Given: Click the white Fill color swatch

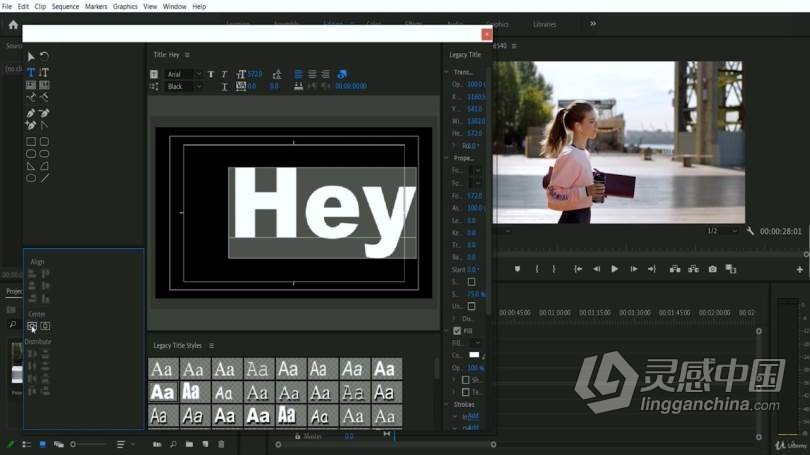Looking at the screenshot, I should tap(474, 355).
